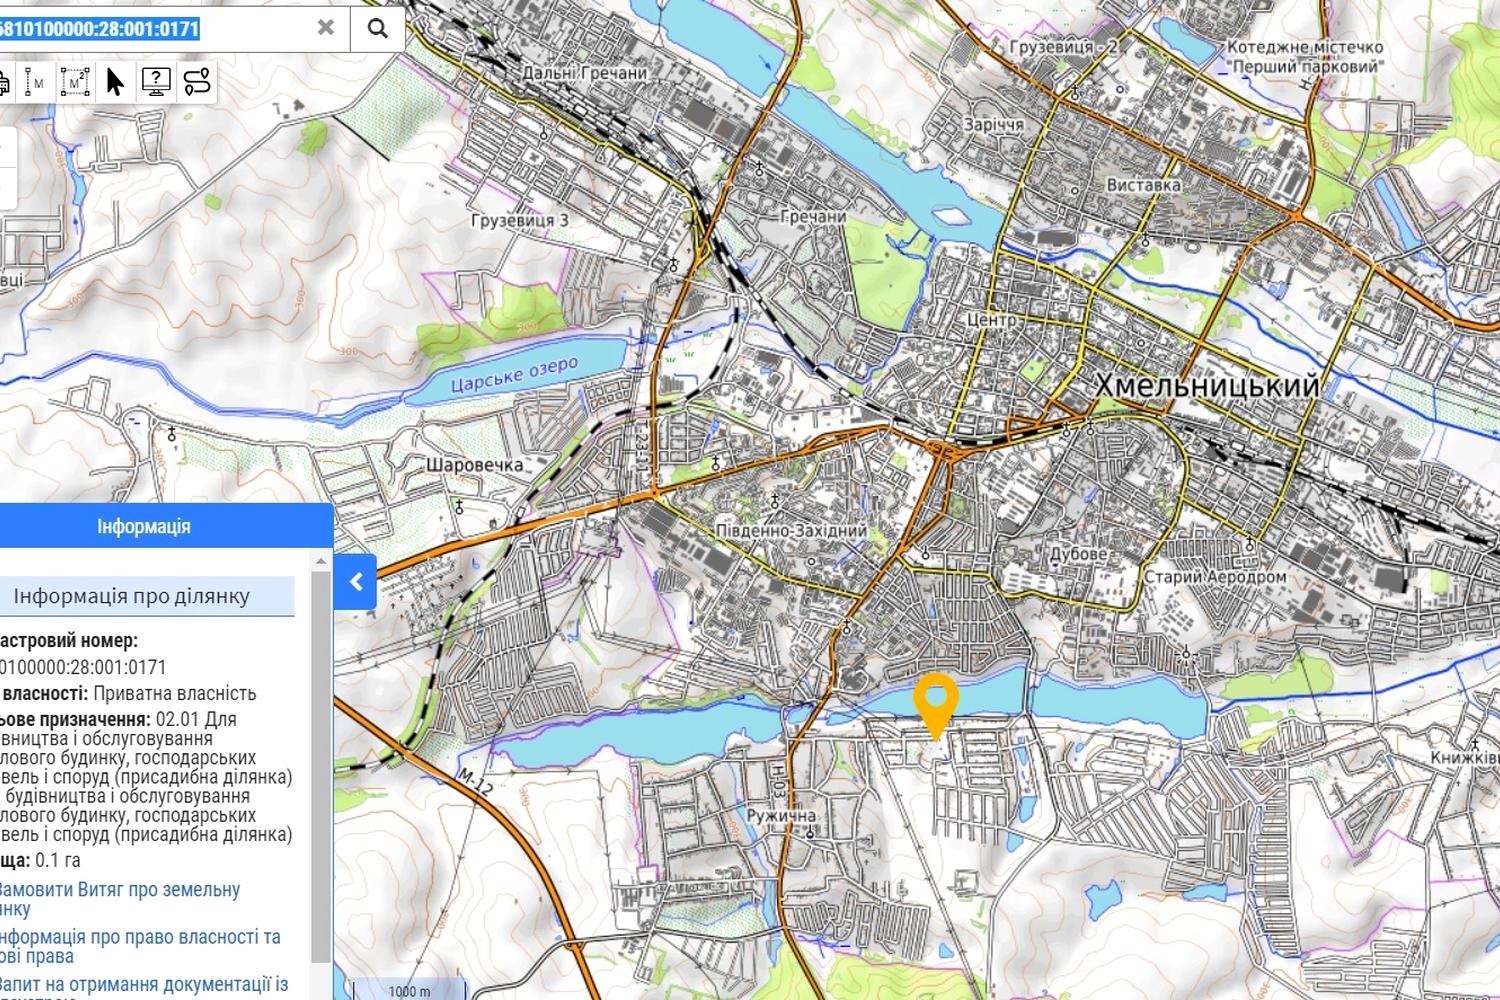The image size is (1500, 1000).
Task: Open the monitor question-mark help tool
Action: pos(156,82)
